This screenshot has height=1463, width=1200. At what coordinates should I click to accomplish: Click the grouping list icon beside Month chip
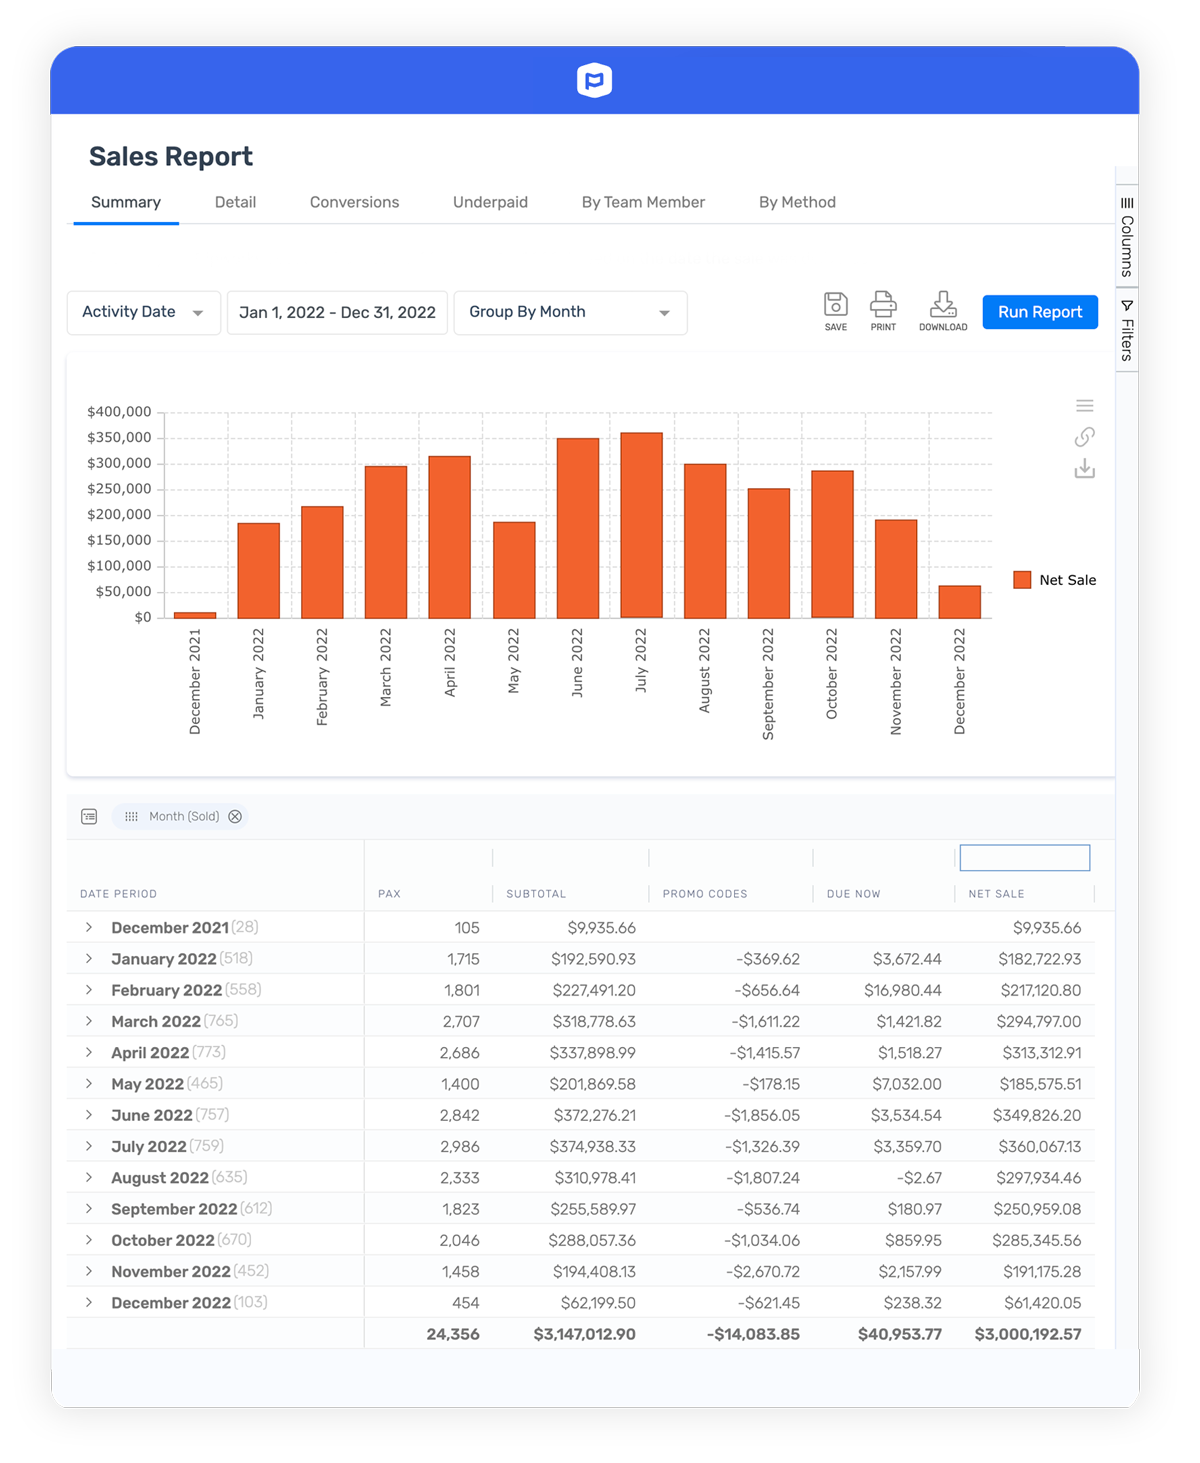point(131,816)
